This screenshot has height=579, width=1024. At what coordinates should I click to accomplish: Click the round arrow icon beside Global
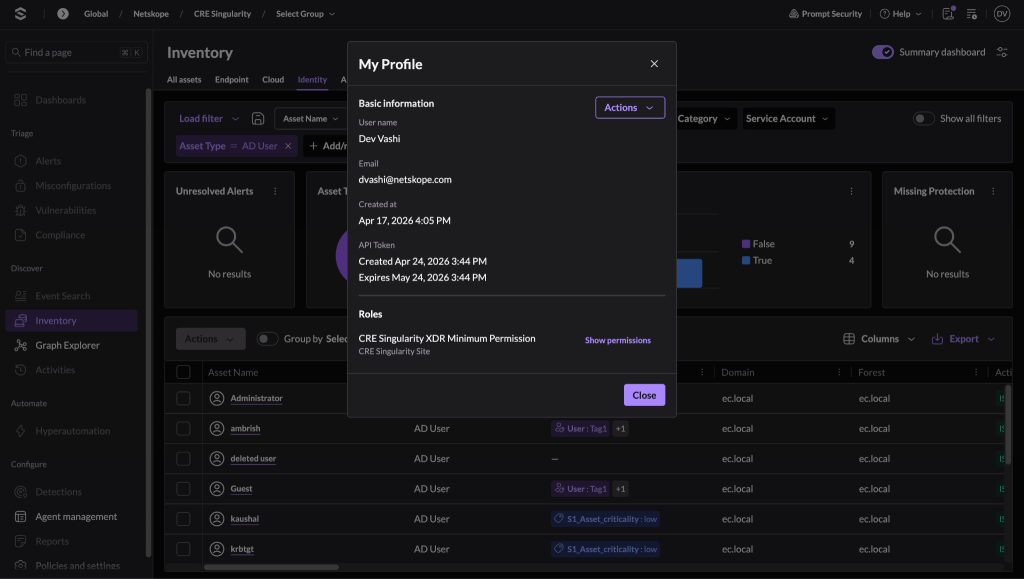pos(63,14)
